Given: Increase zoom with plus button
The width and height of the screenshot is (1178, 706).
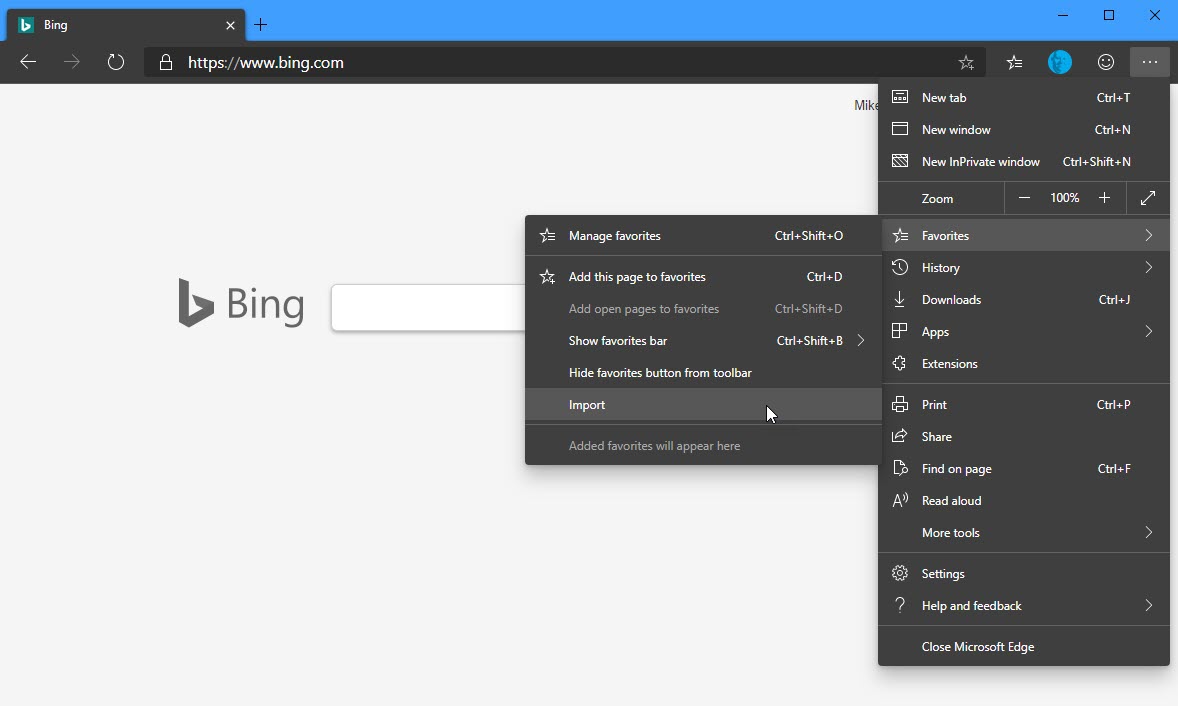Looking at the screenshot, I should tap(1104, 198).
